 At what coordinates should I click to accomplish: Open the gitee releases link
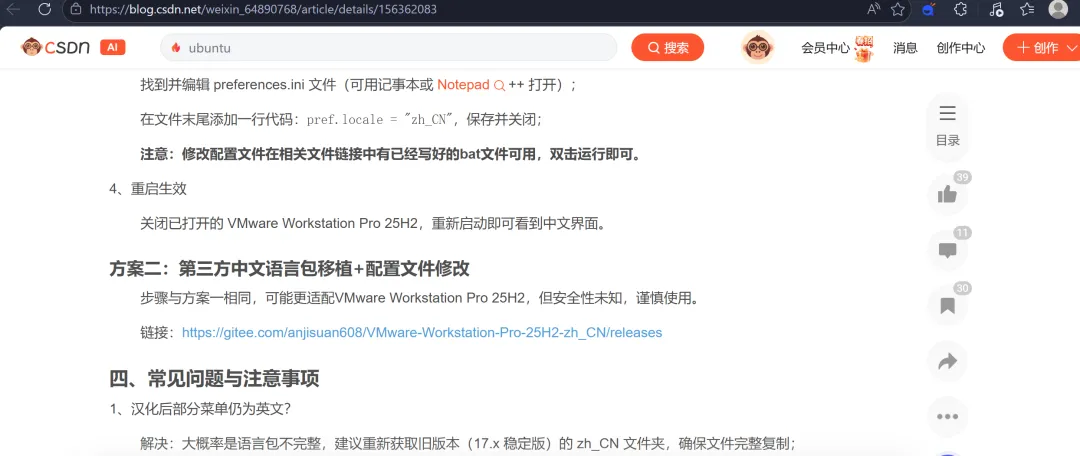pos(422,333)
